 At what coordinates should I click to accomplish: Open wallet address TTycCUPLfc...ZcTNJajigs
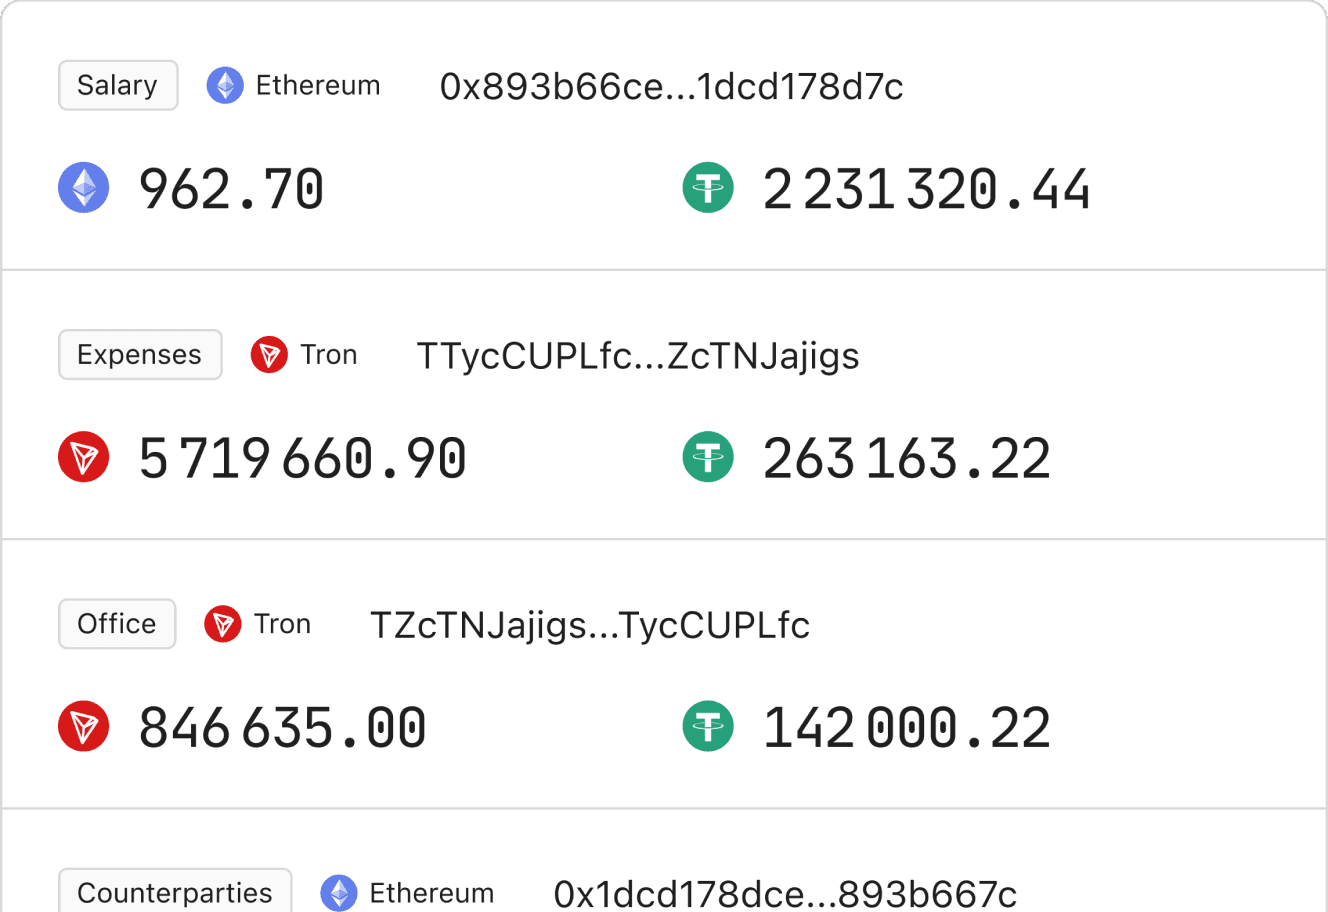coord(638,356)
